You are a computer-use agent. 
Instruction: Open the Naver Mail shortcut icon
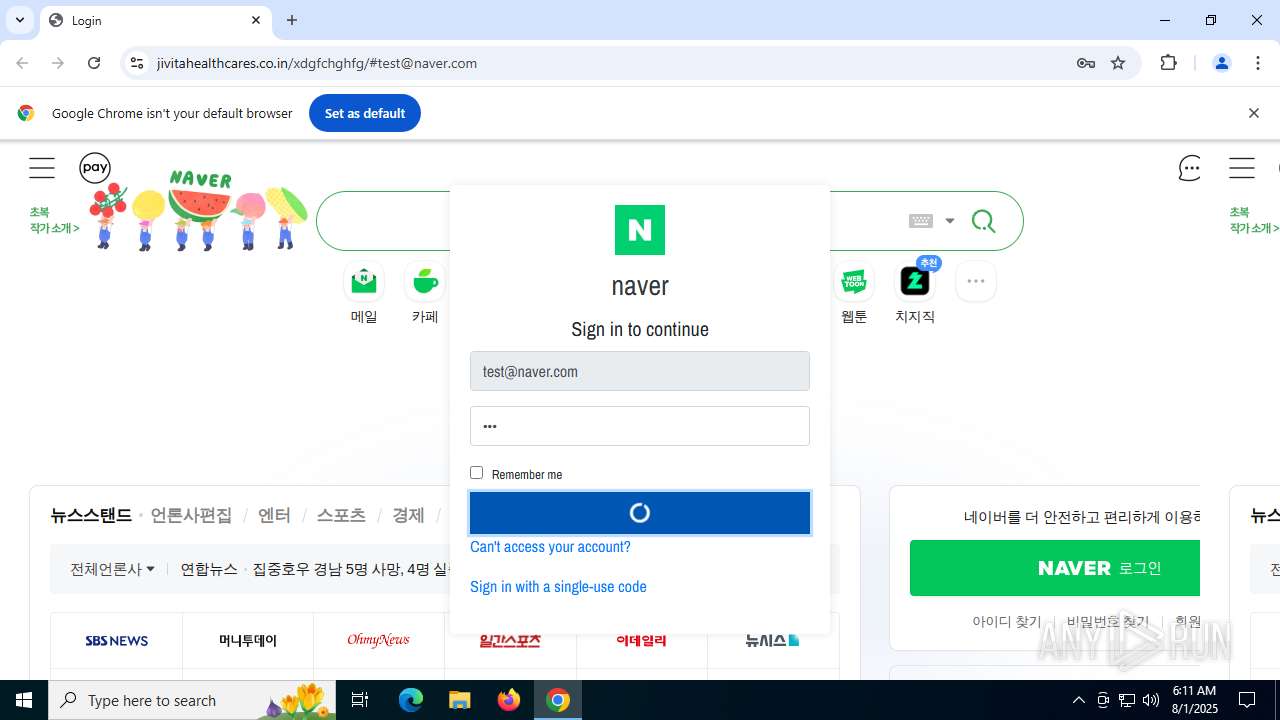364,282
